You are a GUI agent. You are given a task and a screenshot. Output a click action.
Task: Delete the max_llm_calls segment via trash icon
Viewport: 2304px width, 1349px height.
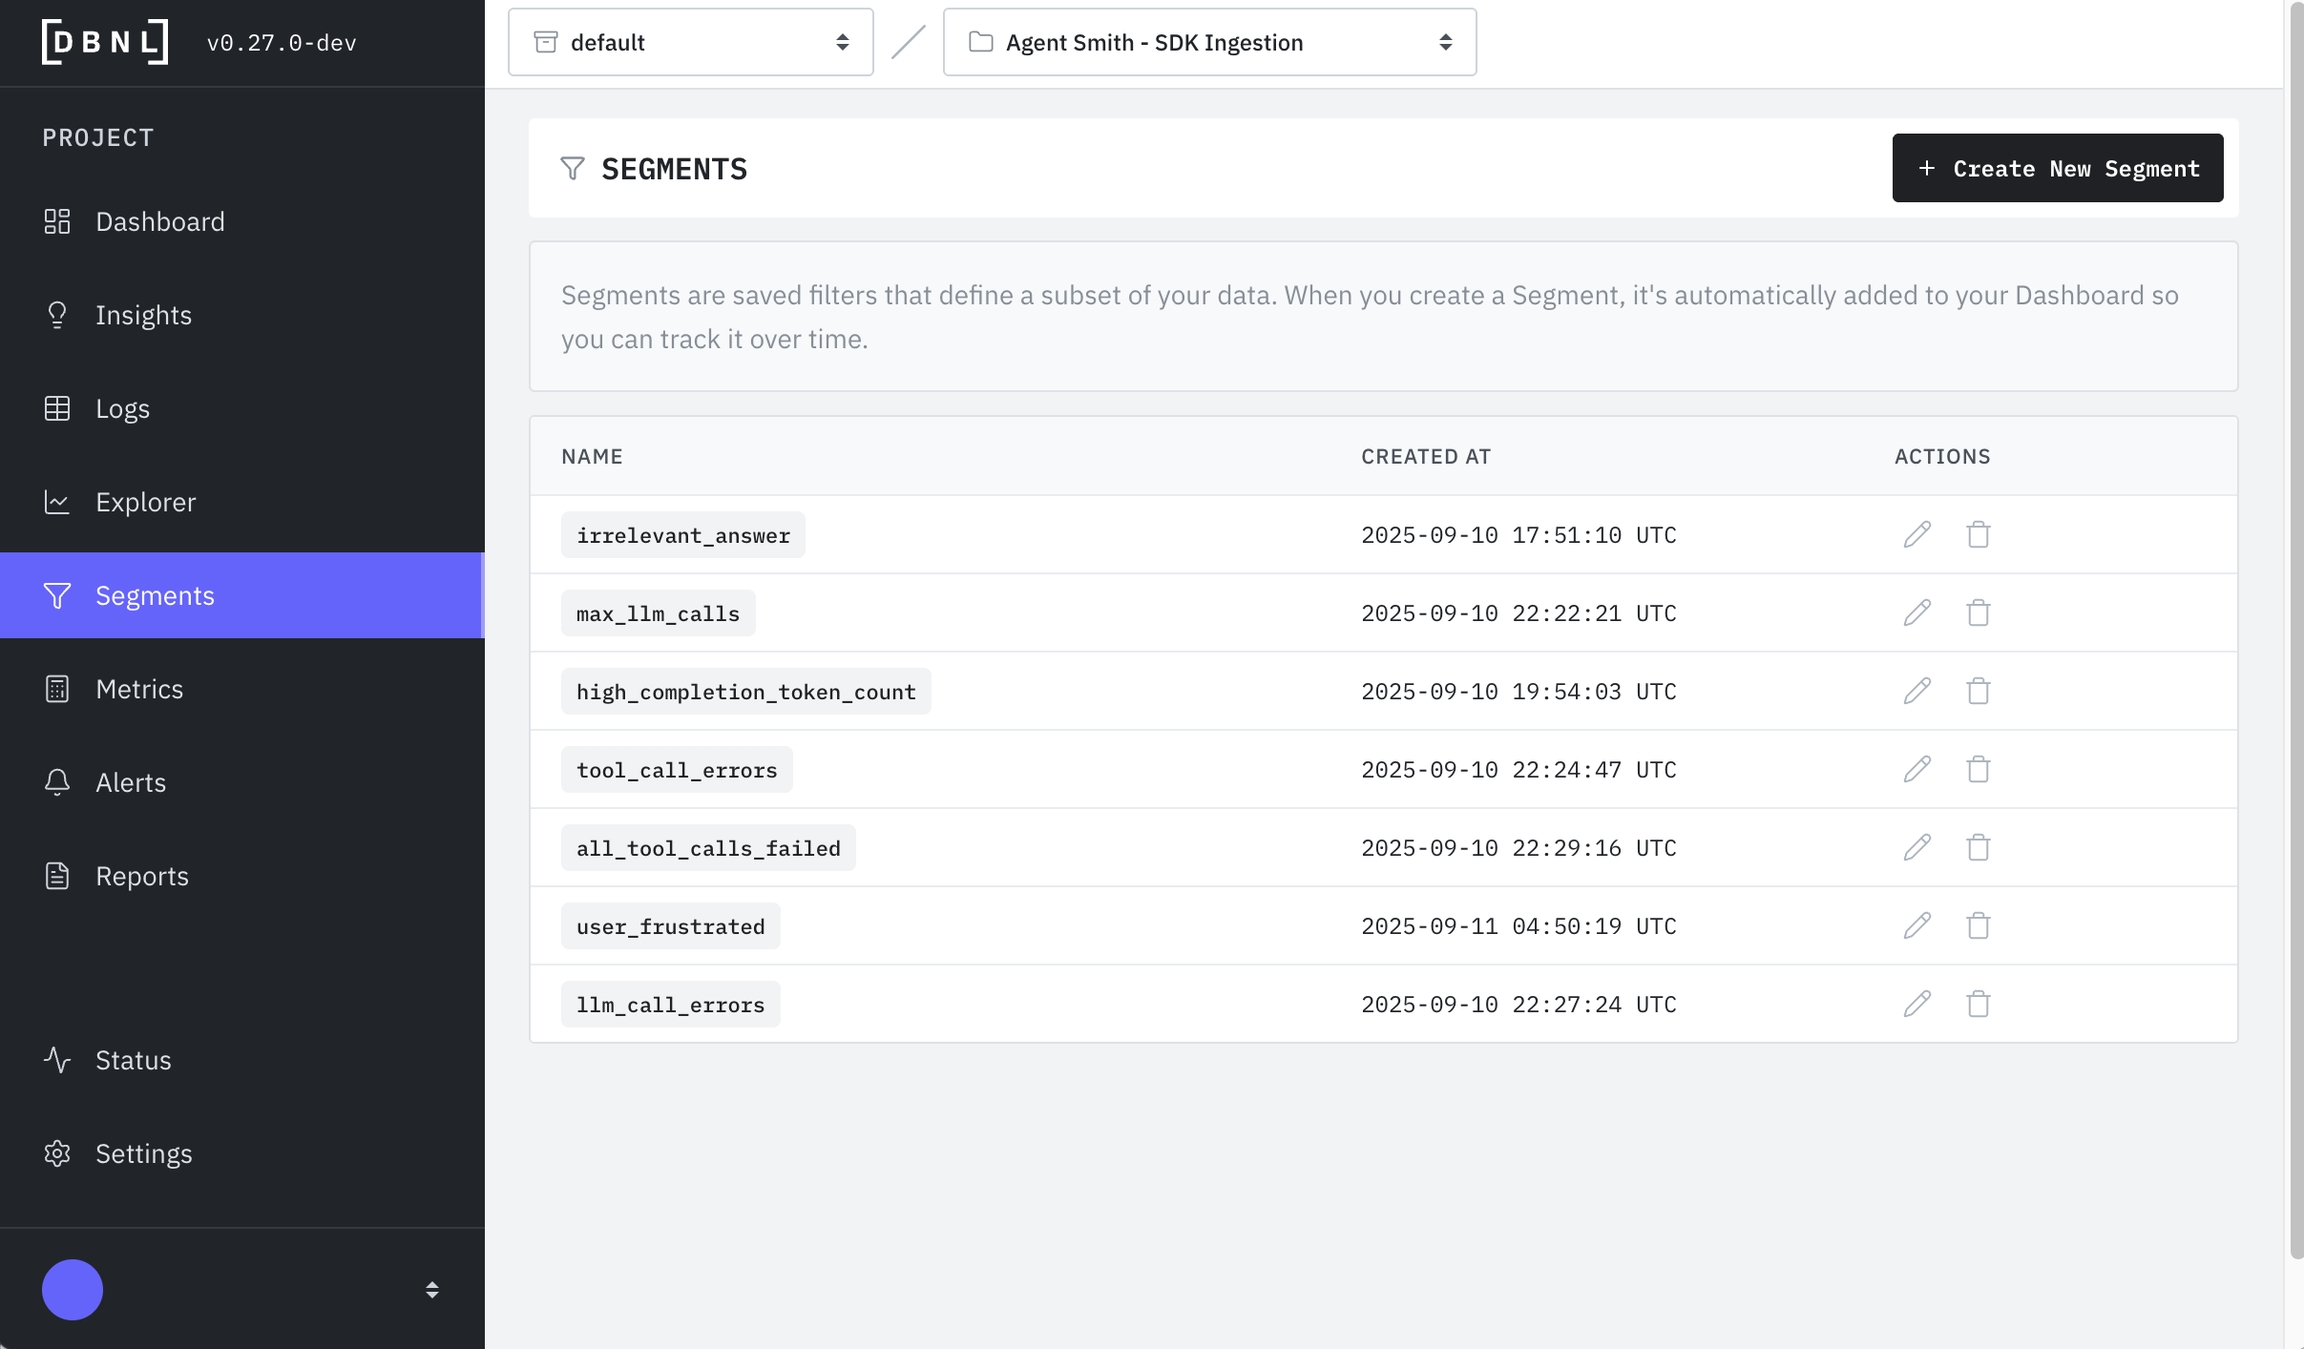(x=1977, y=612)
